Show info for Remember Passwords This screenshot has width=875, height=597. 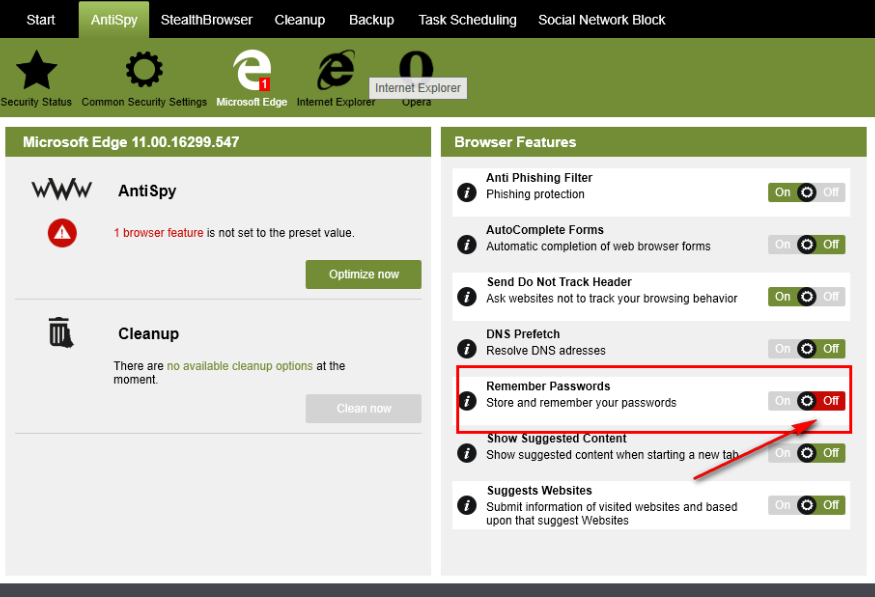[467, 401]
